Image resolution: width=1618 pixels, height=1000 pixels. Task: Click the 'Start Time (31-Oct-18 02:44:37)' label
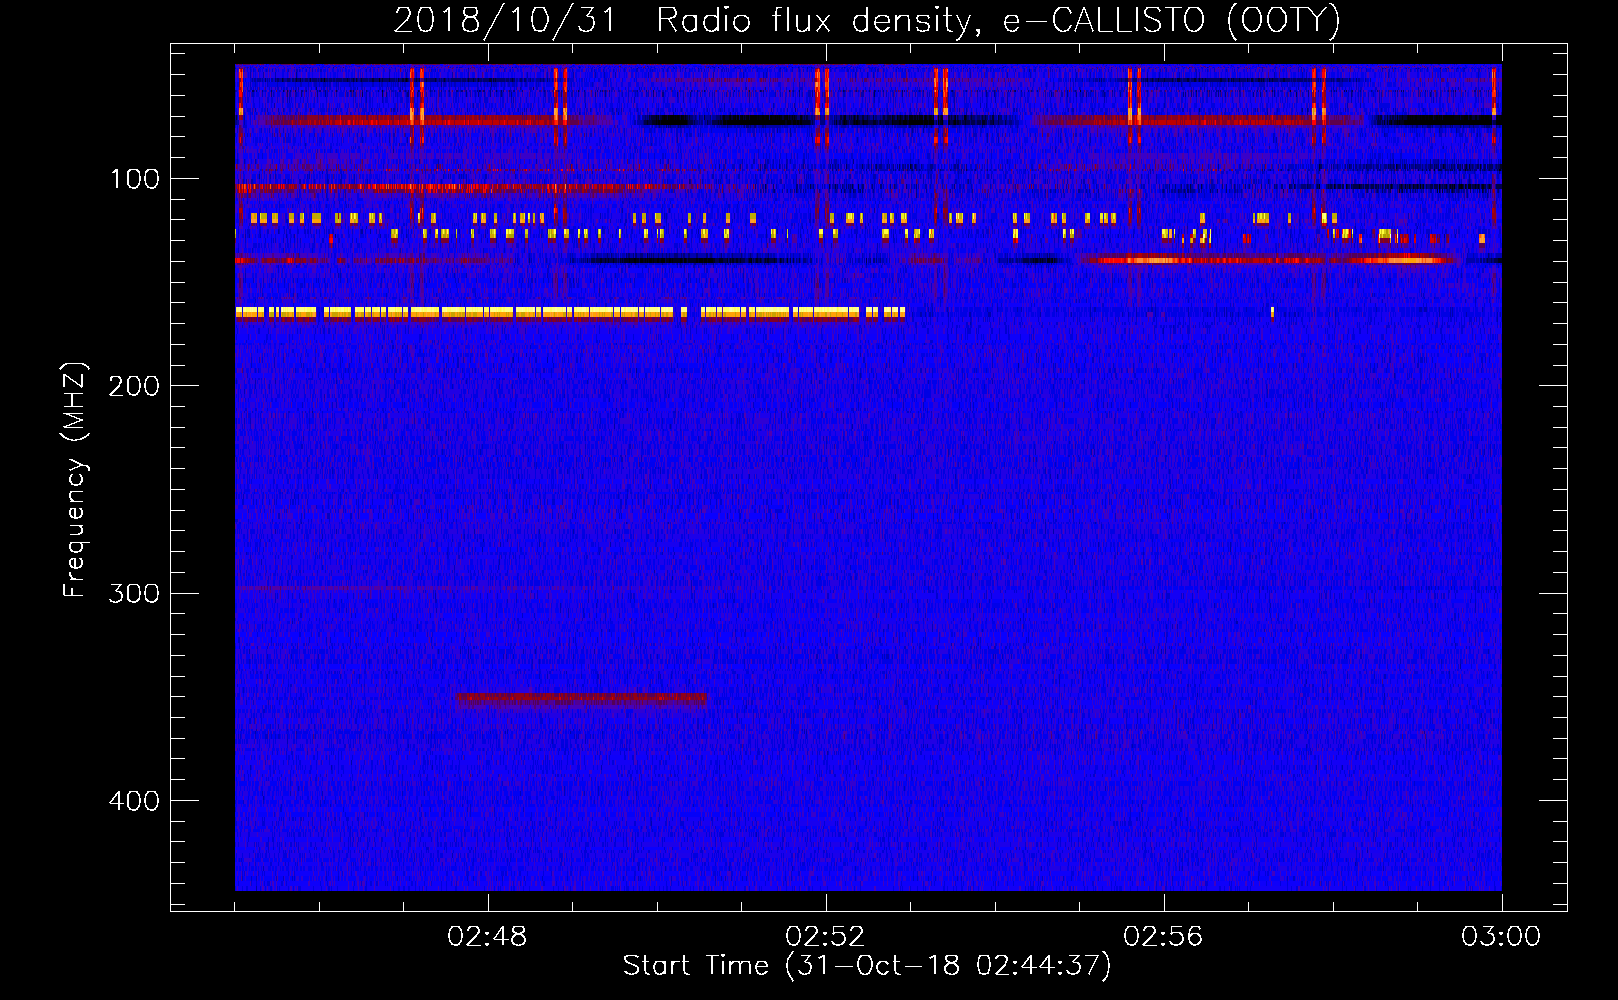click(867, 966)
